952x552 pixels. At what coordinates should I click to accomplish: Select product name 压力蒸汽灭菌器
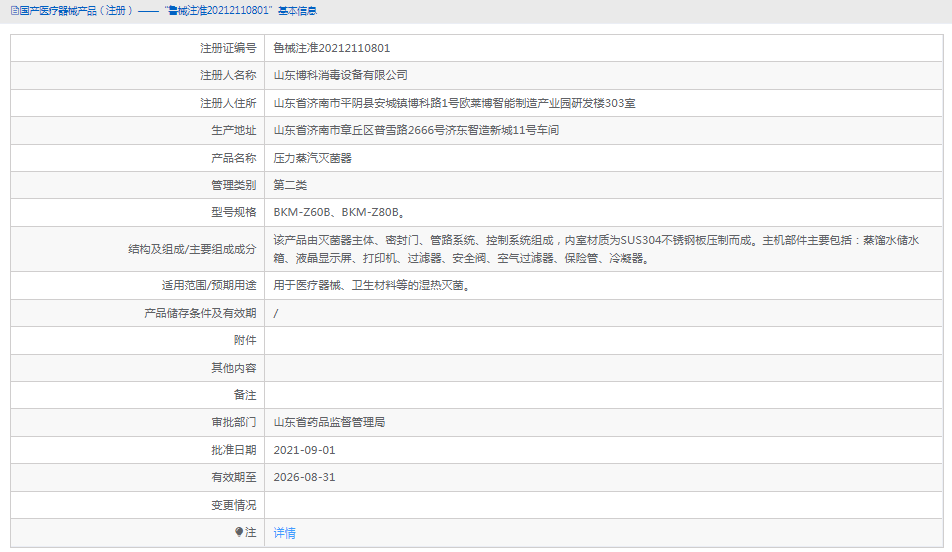coord(313,158)
